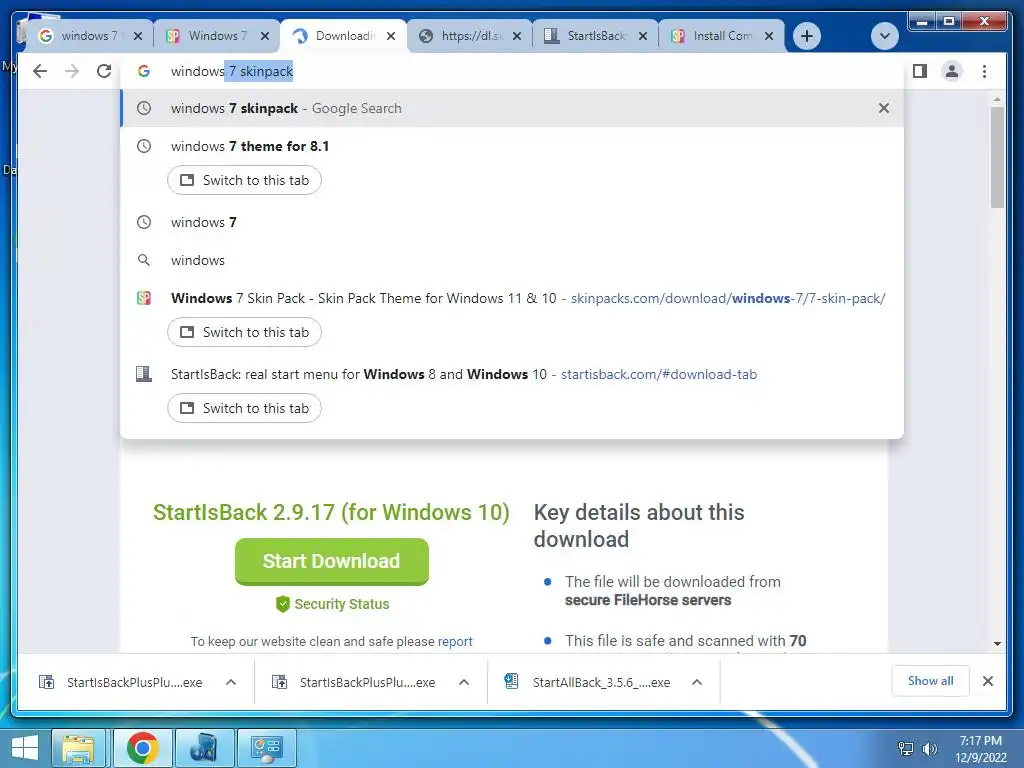Open the Windows Start button
Viewport: 1024px width, 768px height.
pyautogui.click(x=24, y=748)
